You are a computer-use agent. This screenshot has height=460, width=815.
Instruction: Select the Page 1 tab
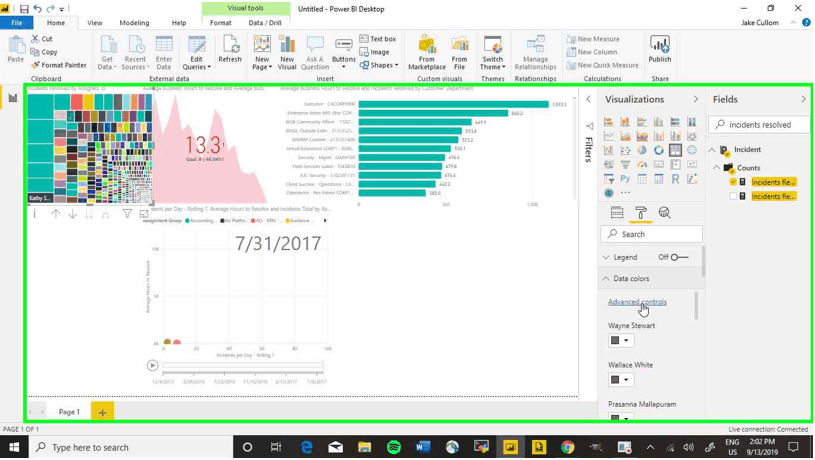[69, 412]
